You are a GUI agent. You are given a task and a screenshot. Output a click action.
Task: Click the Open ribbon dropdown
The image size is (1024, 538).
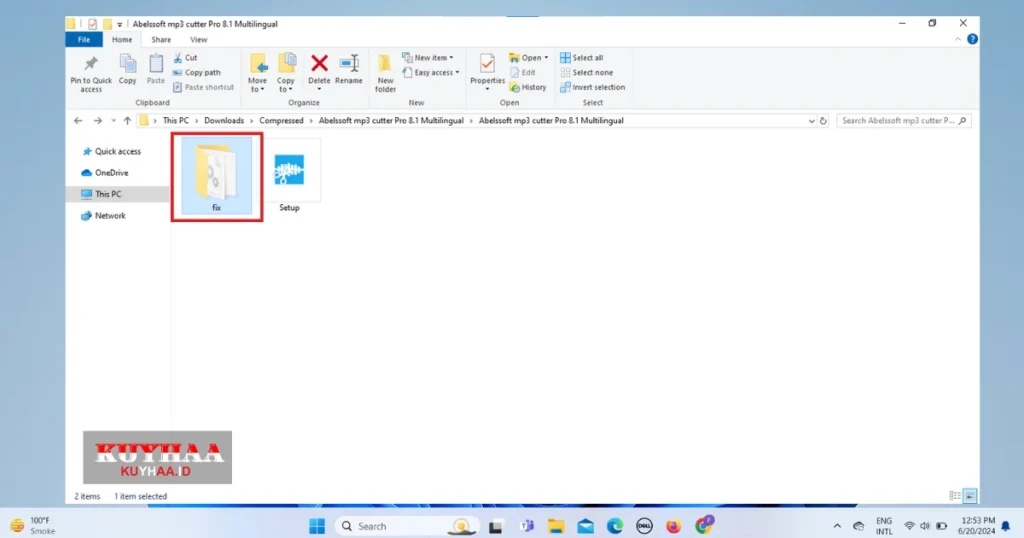tap(529, 57)
